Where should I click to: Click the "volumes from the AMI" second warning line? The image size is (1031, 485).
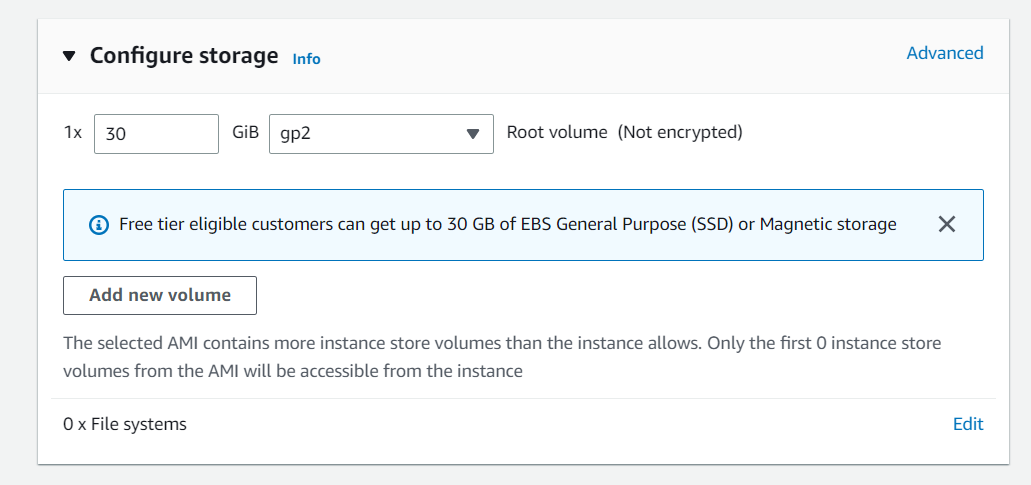[x=292, y=371]
